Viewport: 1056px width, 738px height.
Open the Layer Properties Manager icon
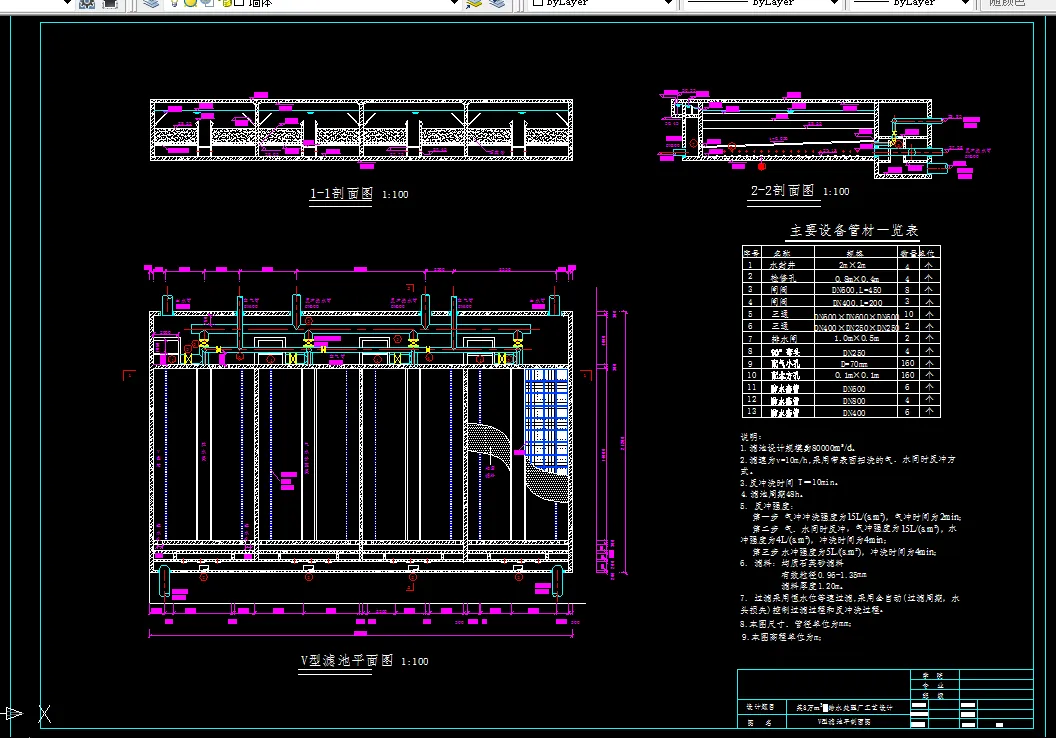click(151, 3)
